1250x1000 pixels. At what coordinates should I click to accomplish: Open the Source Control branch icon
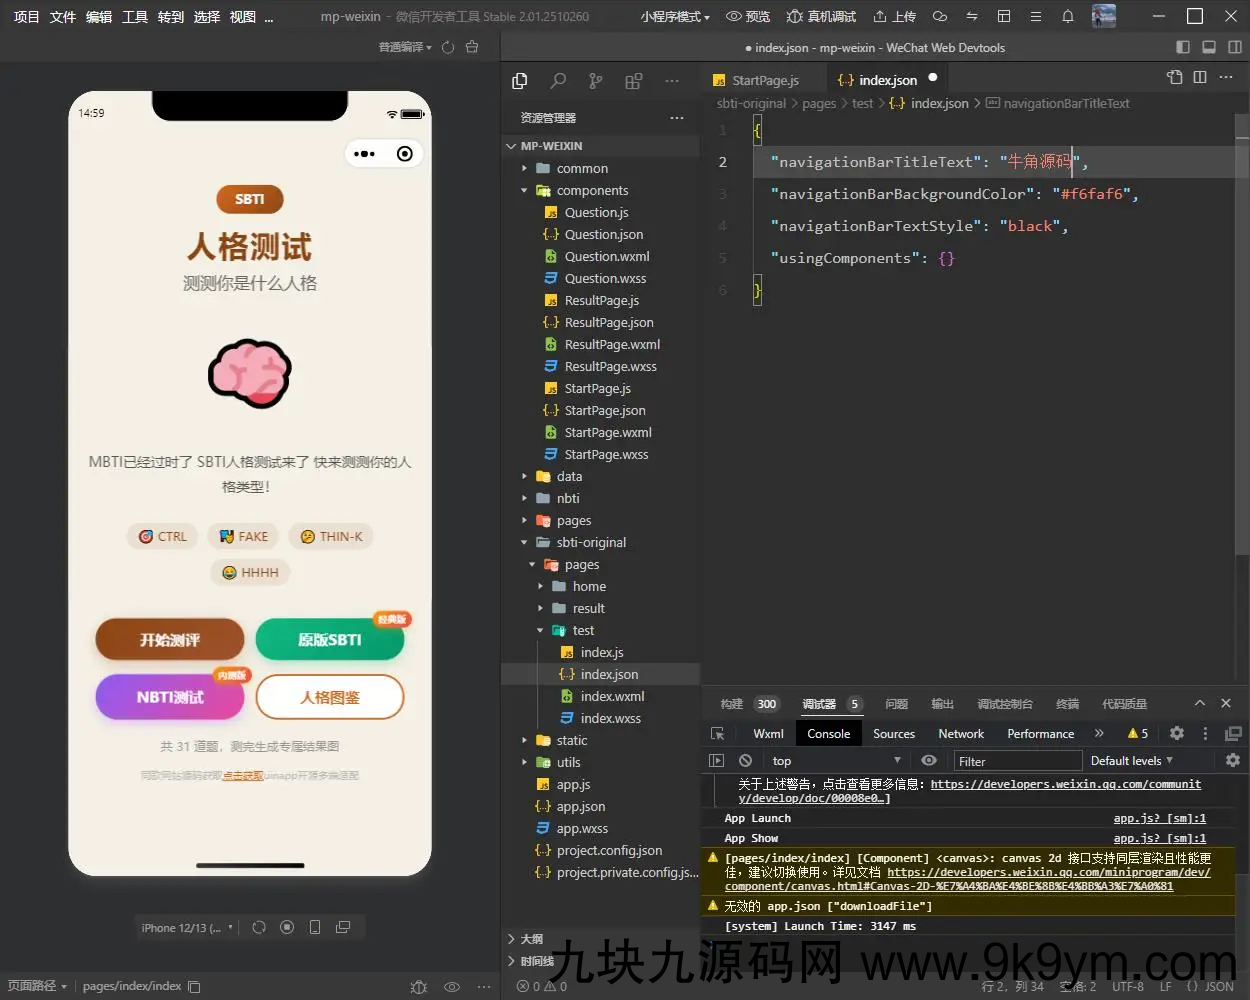pos(596,81)
